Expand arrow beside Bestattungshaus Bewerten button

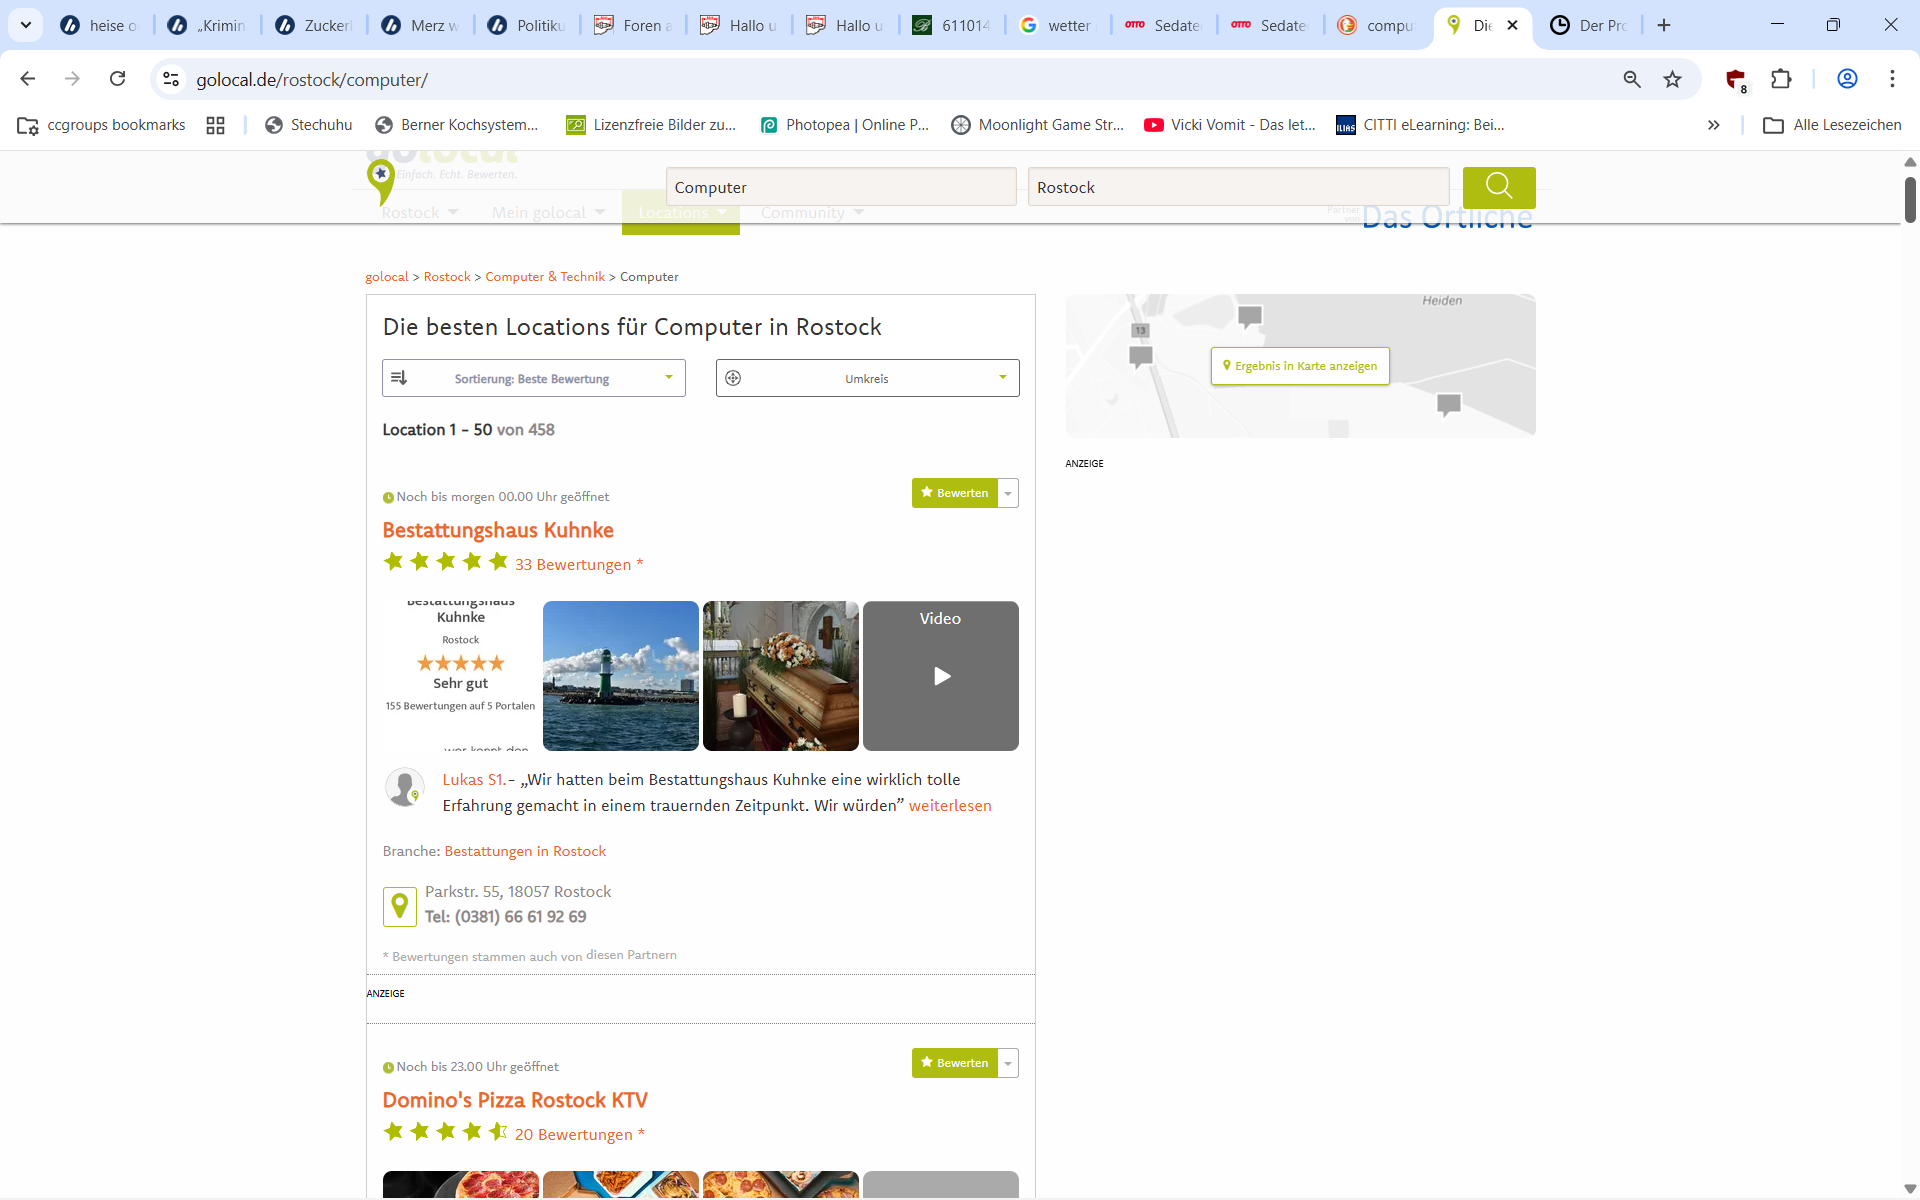click(1008, 493)
